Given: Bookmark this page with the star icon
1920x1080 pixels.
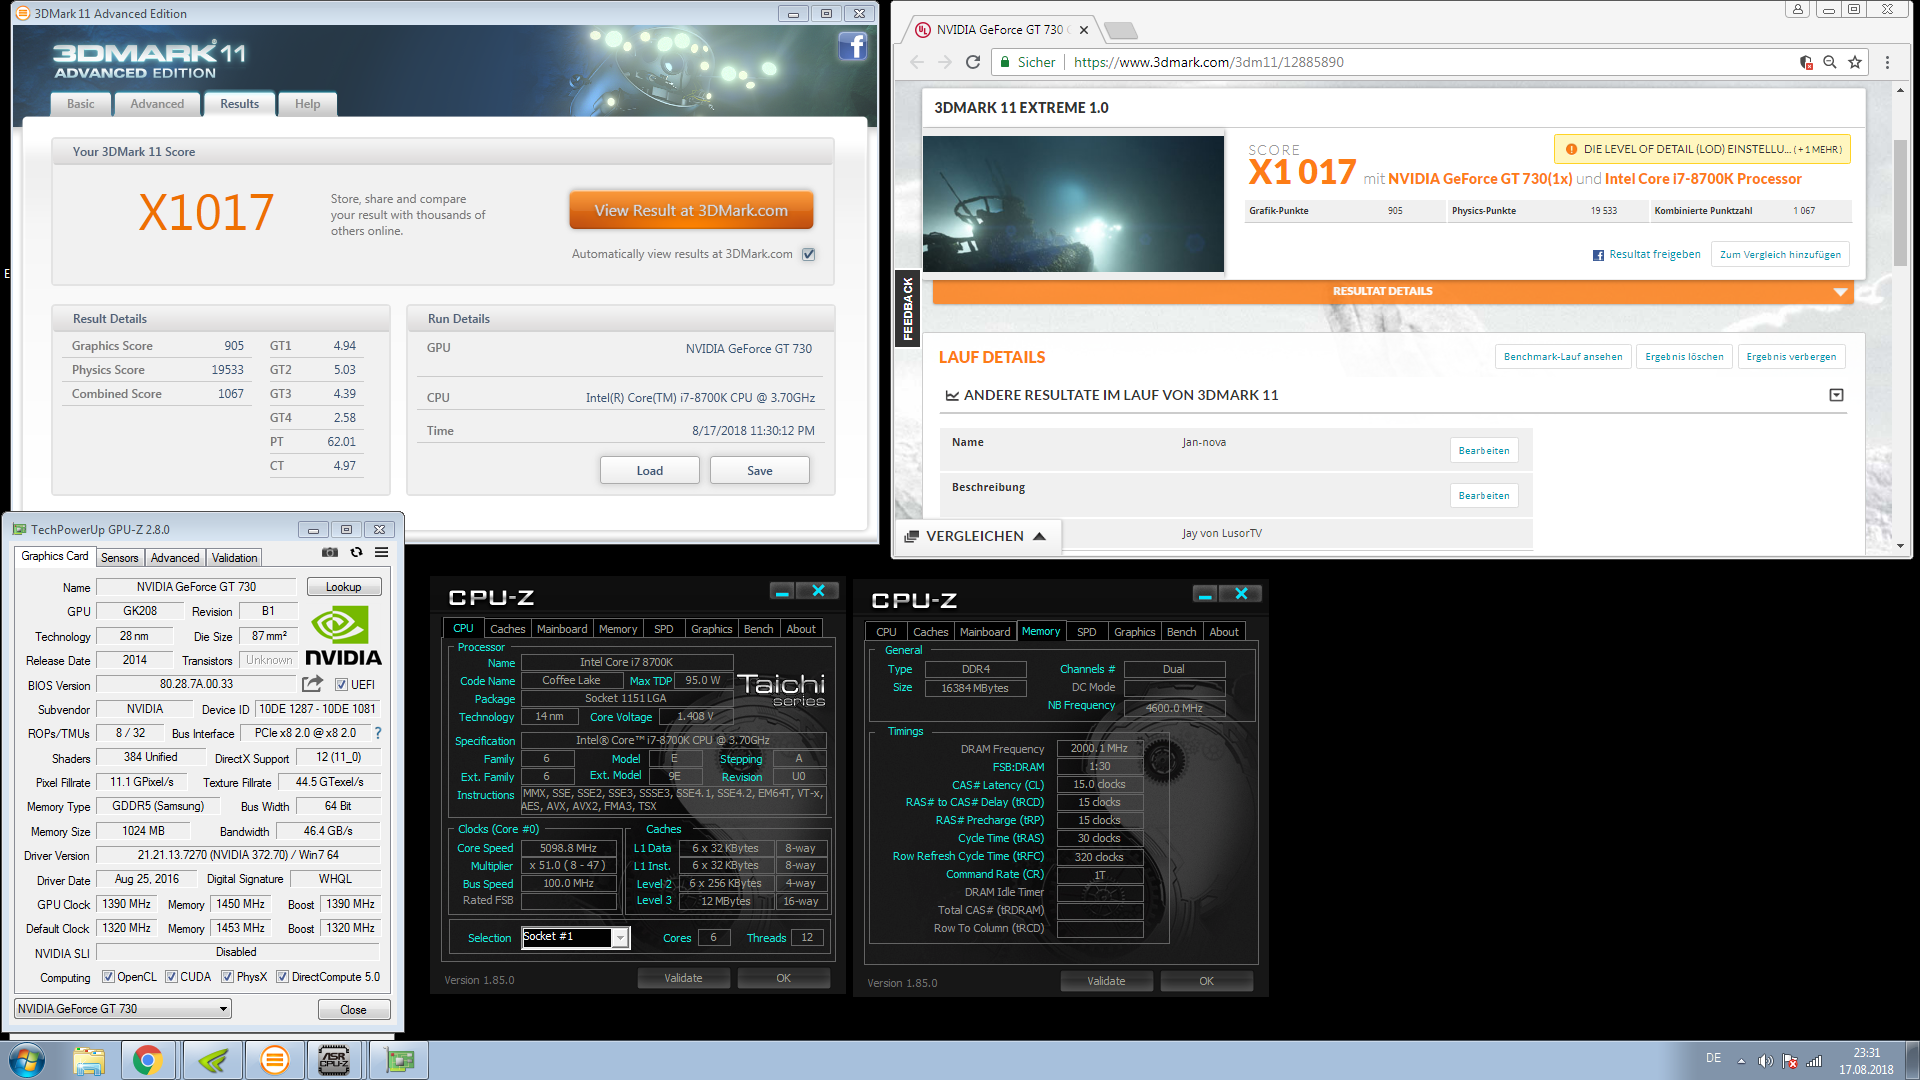Looking at the screenshot, I should 1855,62.
